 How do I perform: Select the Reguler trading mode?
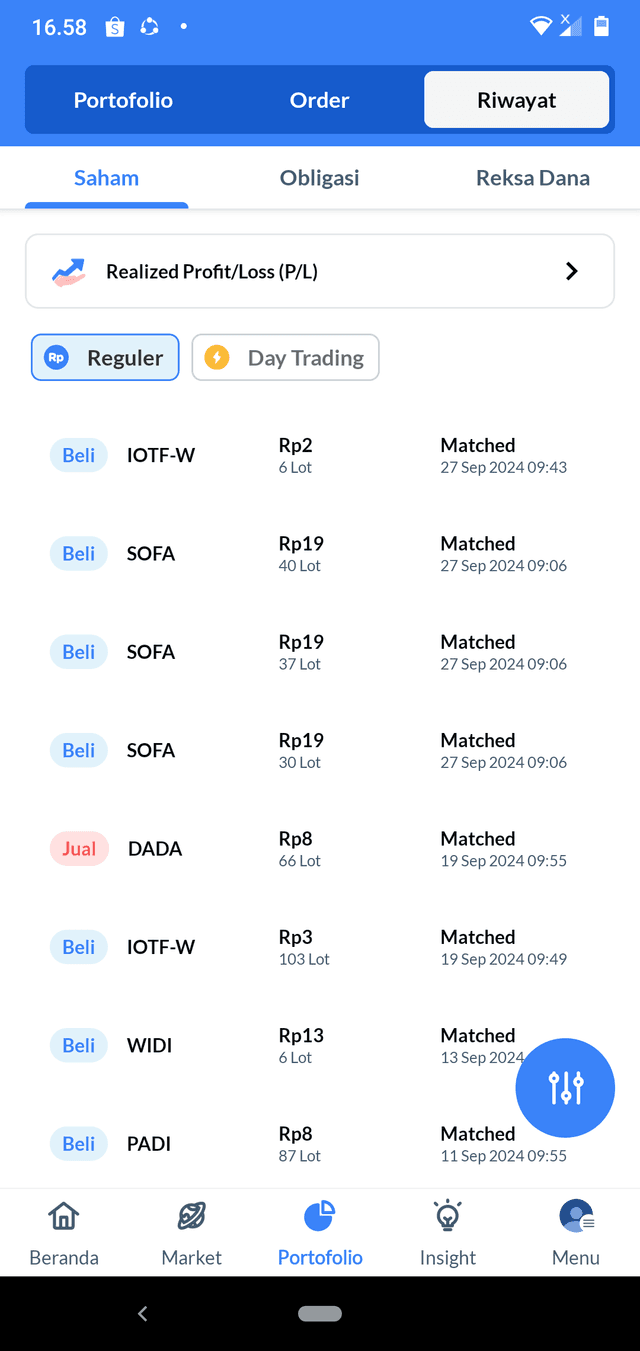105,358
